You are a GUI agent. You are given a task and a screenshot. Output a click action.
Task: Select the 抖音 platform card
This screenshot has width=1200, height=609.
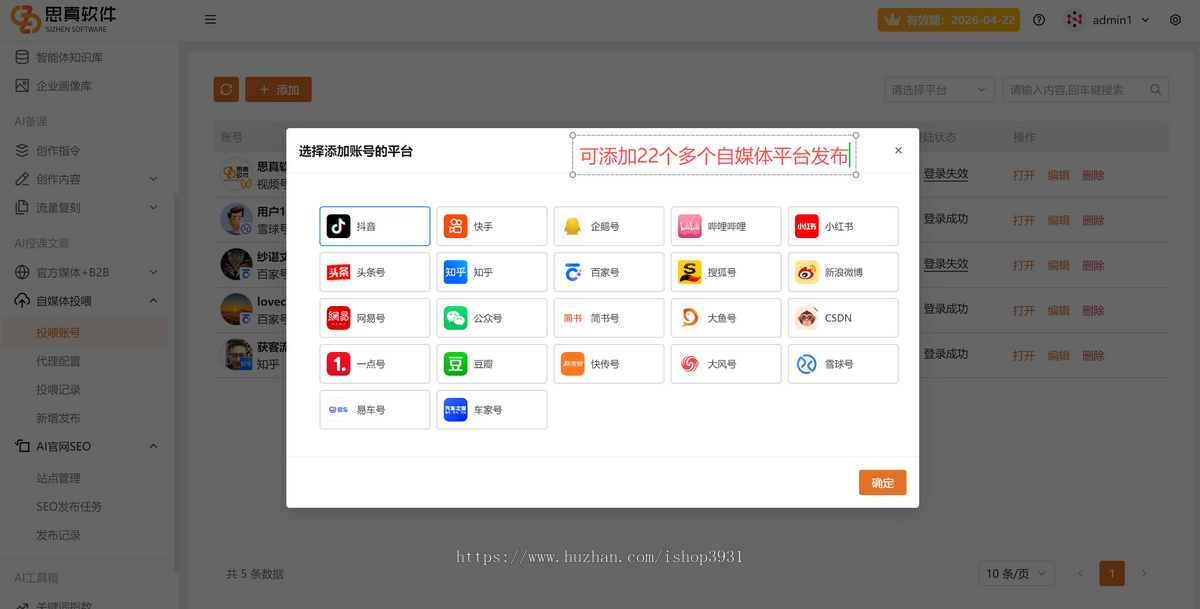[375, 226]
